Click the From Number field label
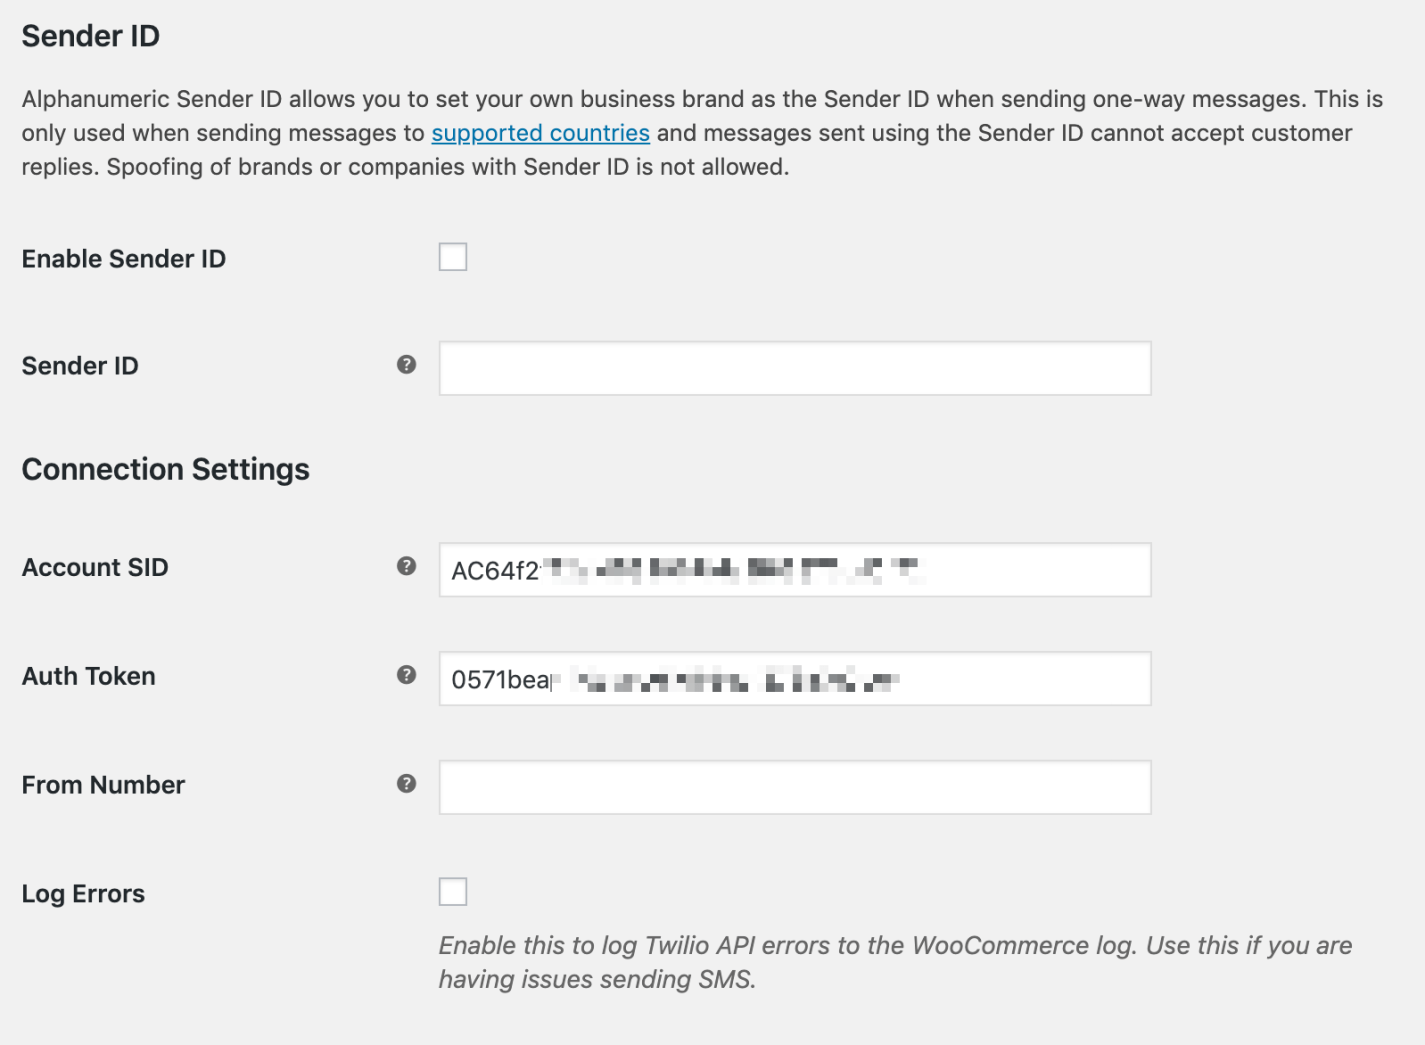Screen dimensions: 1425x1045 (103, 786)
